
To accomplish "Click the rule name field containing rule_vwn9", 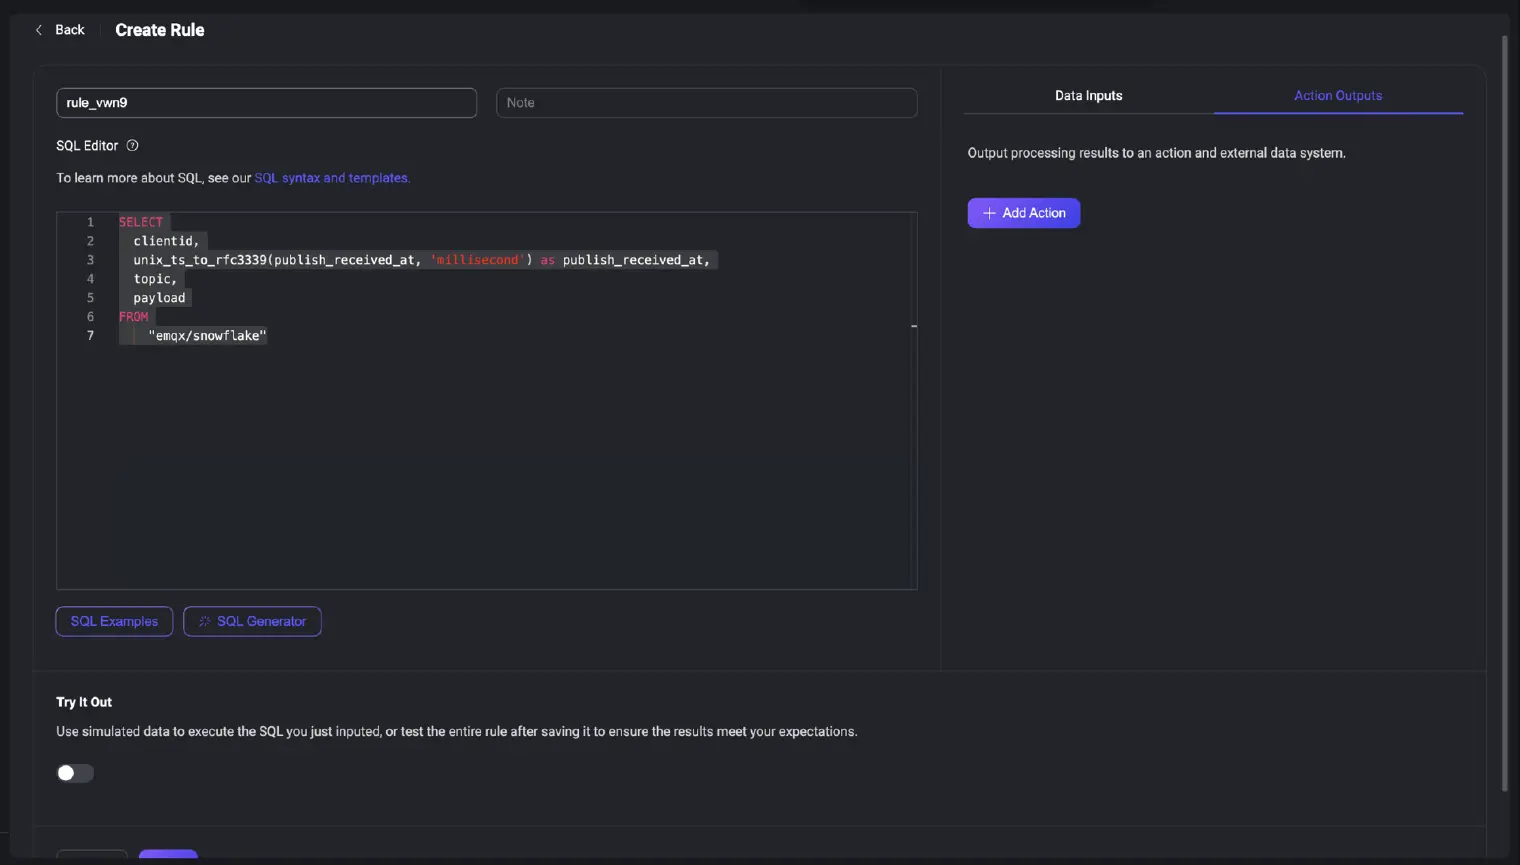I will 266,103.
